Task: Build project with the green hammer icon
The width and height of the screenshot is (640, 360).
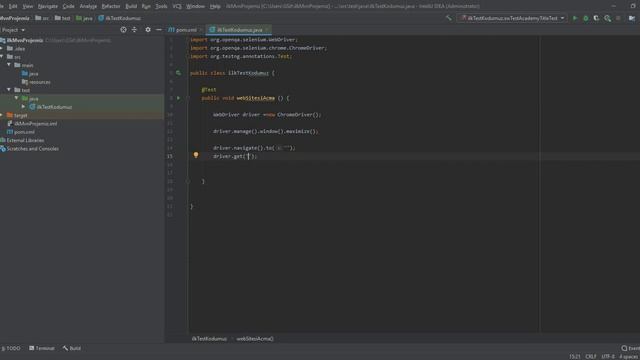Action: coord(449,18)
